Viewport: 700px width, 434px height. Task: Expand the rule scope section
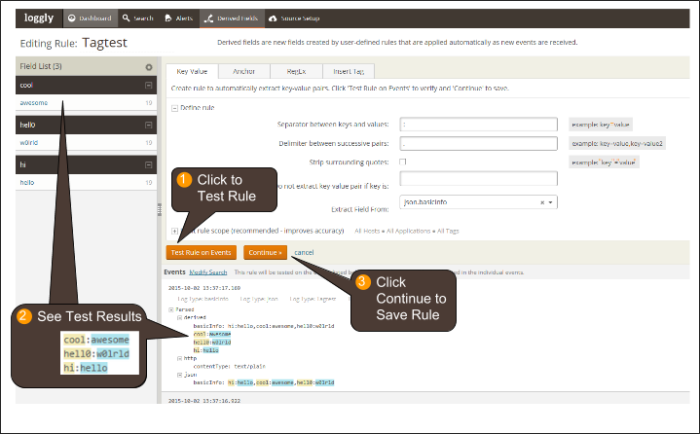pos(174,230)
